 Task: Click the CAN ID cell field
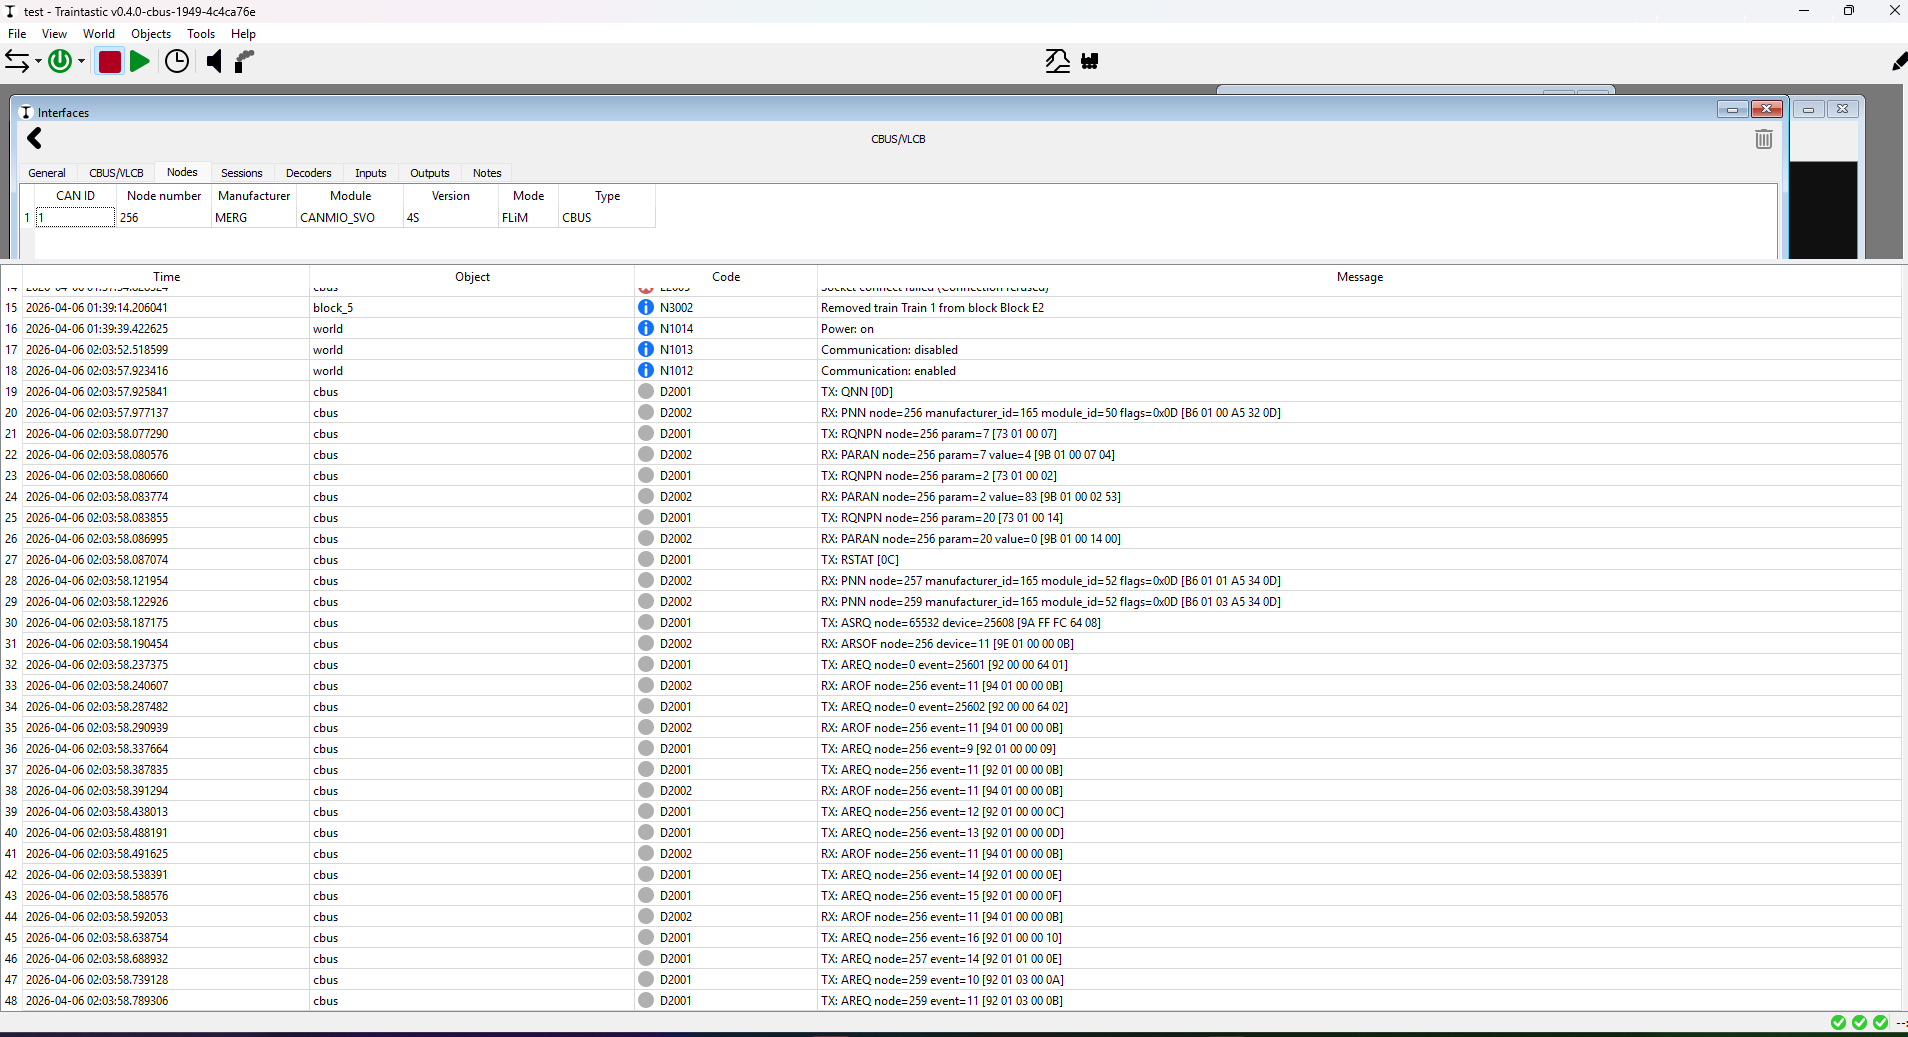pos(76,218)
